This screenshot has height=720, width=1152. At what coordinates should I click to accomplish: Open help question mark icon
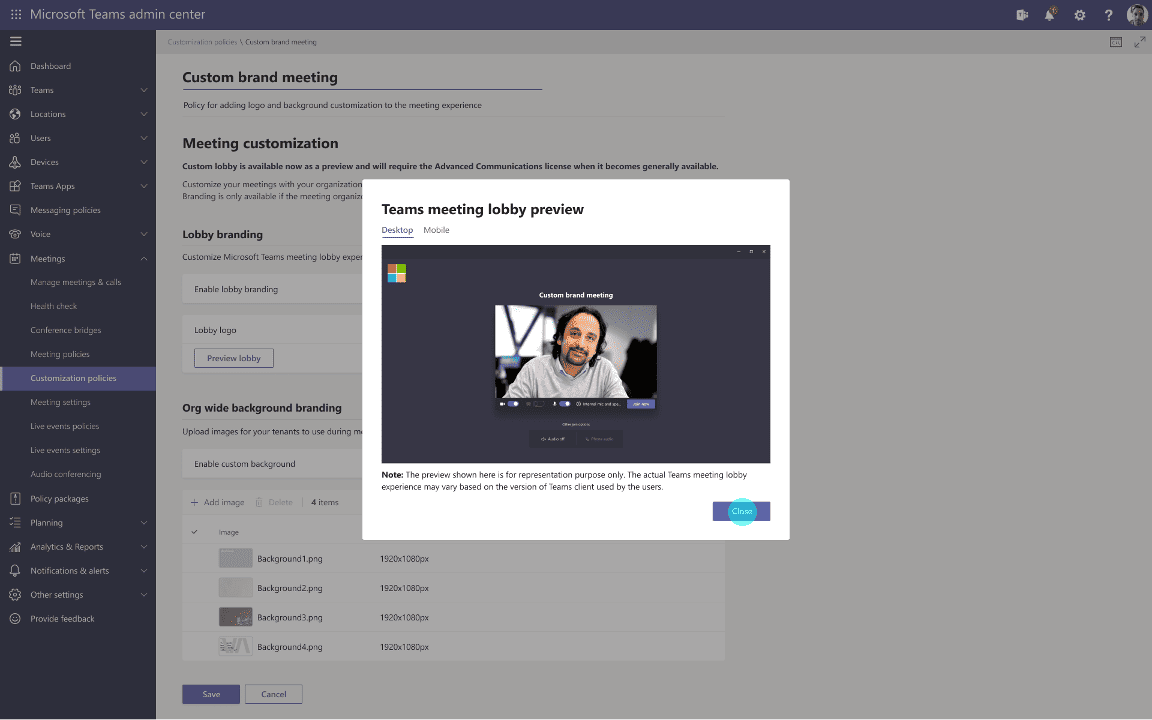[1109, 15]
